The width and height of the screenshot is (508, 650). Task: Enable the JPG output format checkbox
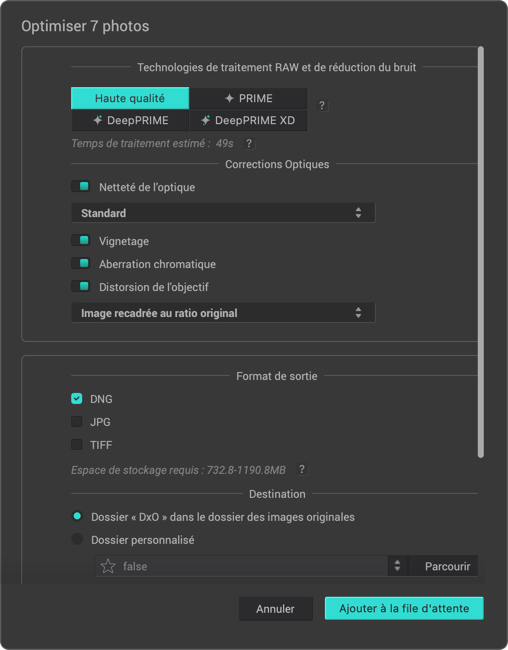(77, 422)
